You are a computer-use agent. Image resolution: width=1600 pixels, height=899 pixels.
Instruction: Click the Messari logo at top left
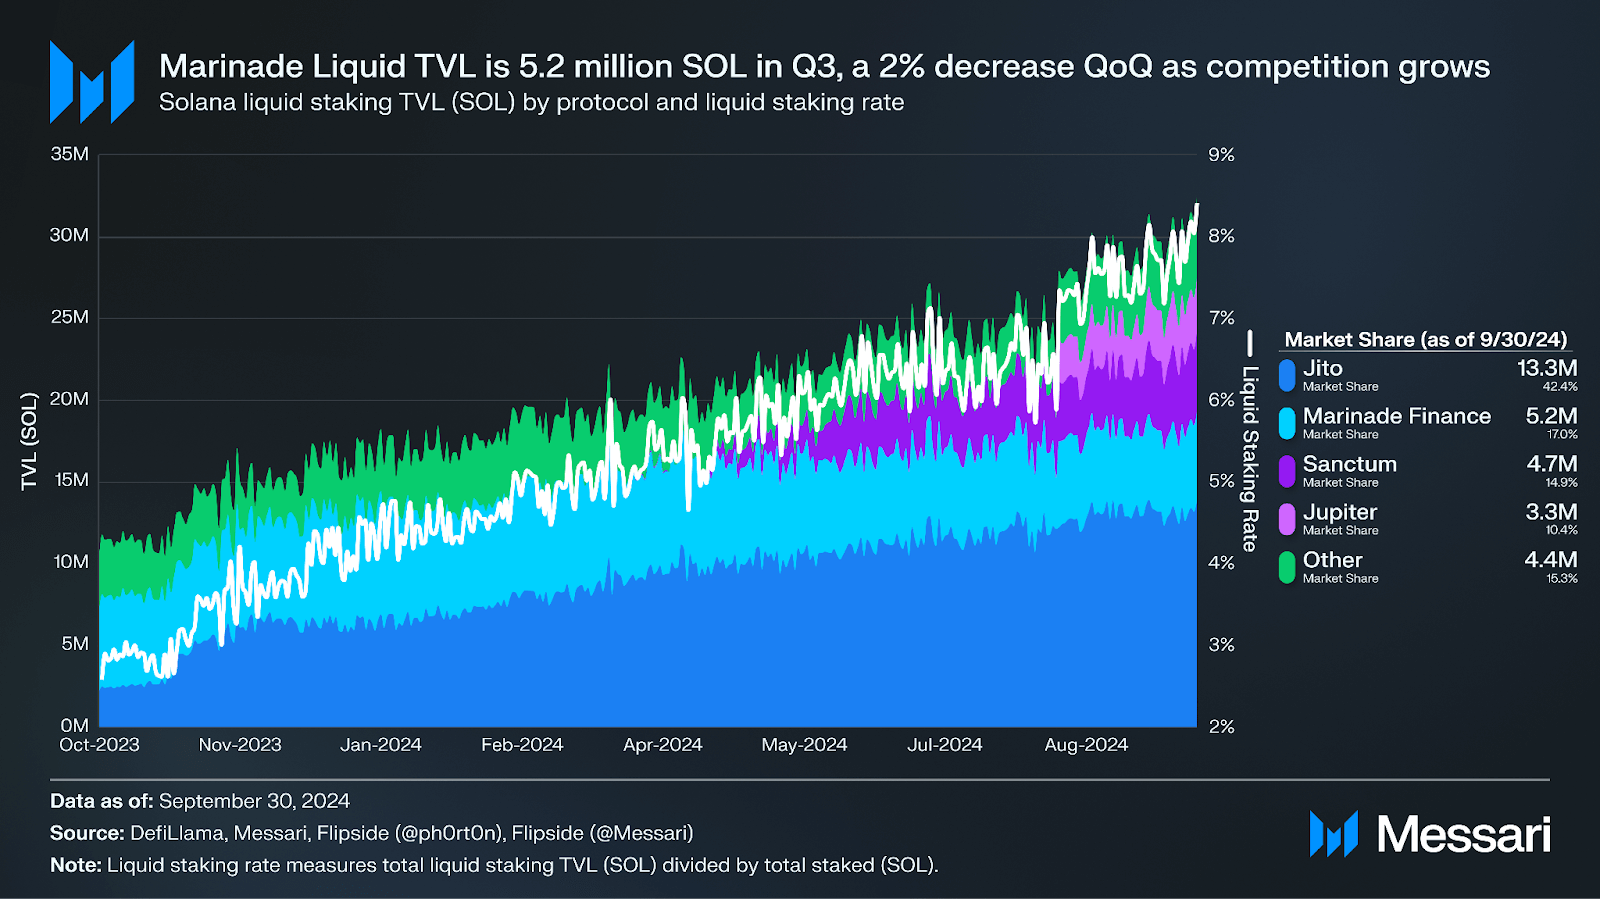[x=92, y=82]
